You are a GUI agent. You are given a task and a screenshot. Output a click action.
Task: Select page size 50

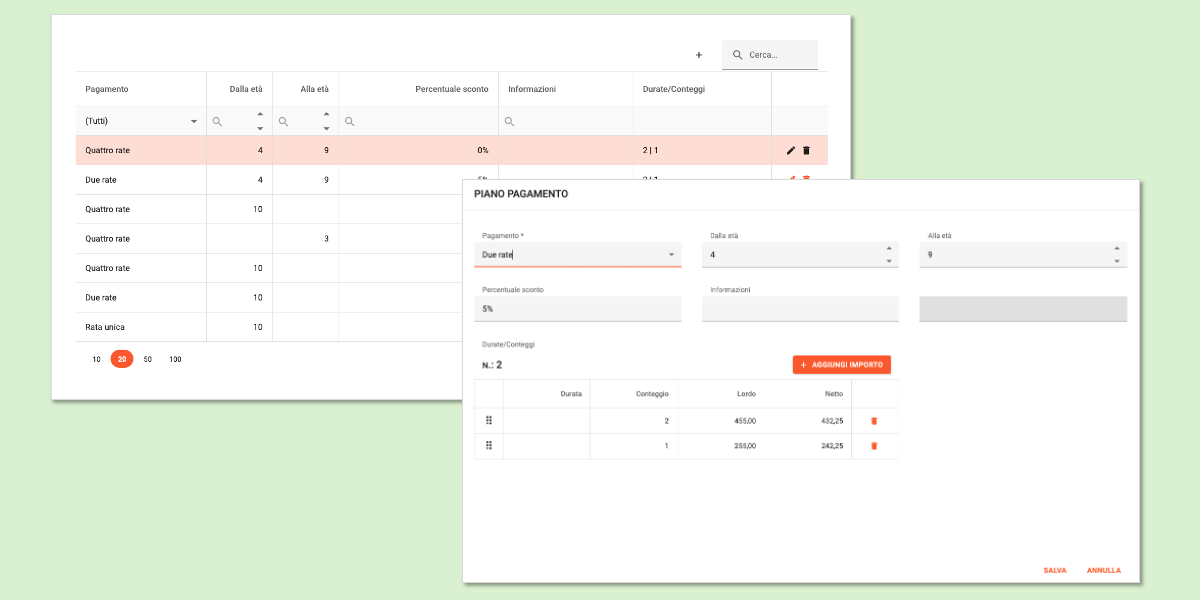pyautogui.click(x=147, y=359)
